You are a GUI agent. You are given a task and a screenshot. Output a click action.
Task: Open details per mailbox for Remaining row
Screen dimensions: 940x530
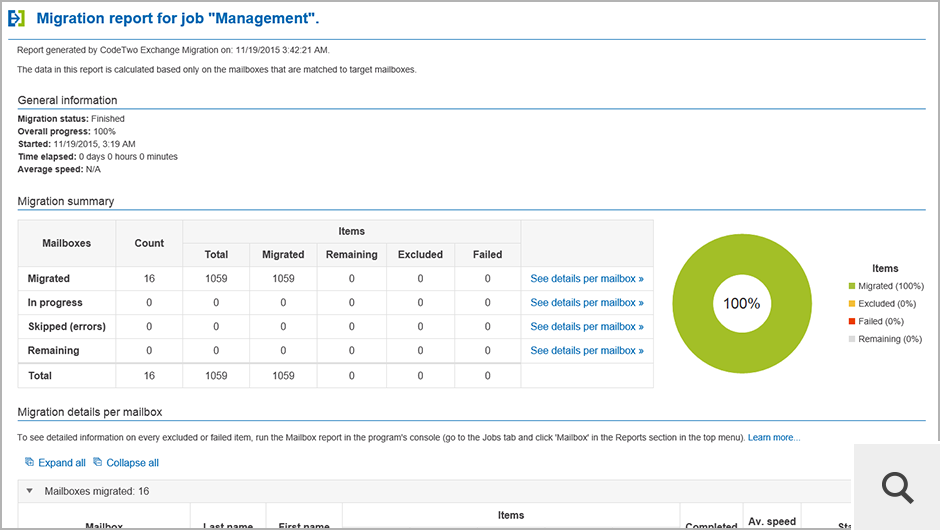point(587,351)
